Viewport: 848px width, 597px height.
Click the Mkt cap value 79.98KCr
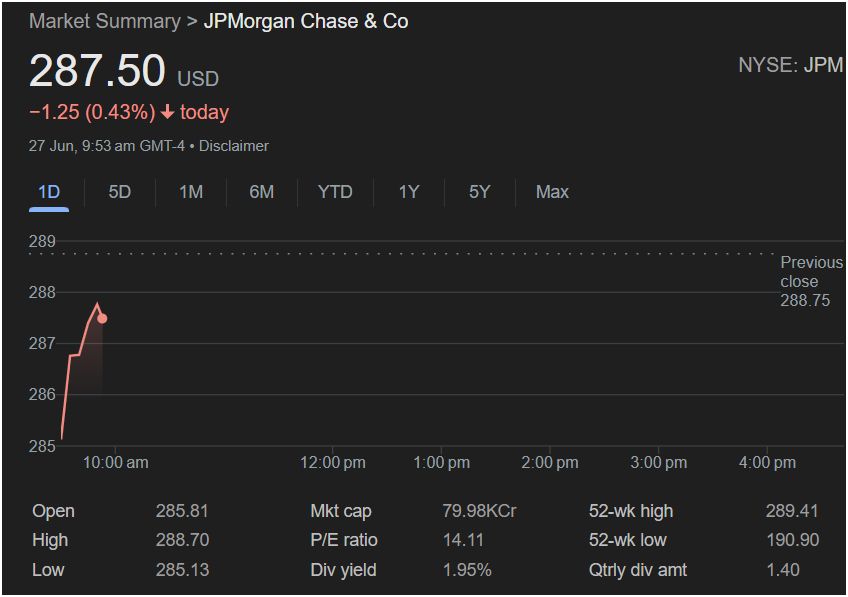(479, 511)
